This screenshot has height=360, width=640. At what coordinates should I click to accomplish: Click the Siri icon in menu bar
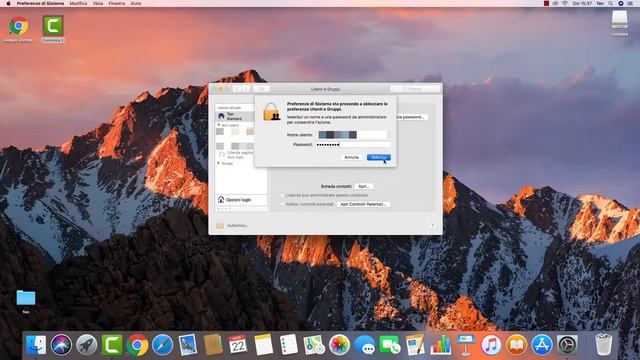(x=620, y=3)
